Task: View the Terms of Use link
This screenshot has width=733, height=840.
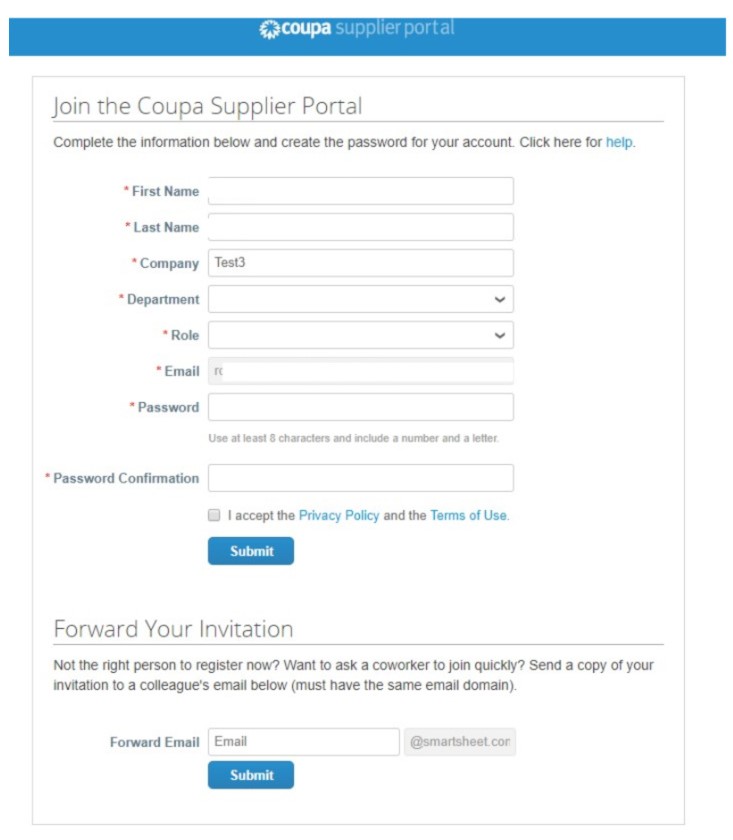Action: 468,516
